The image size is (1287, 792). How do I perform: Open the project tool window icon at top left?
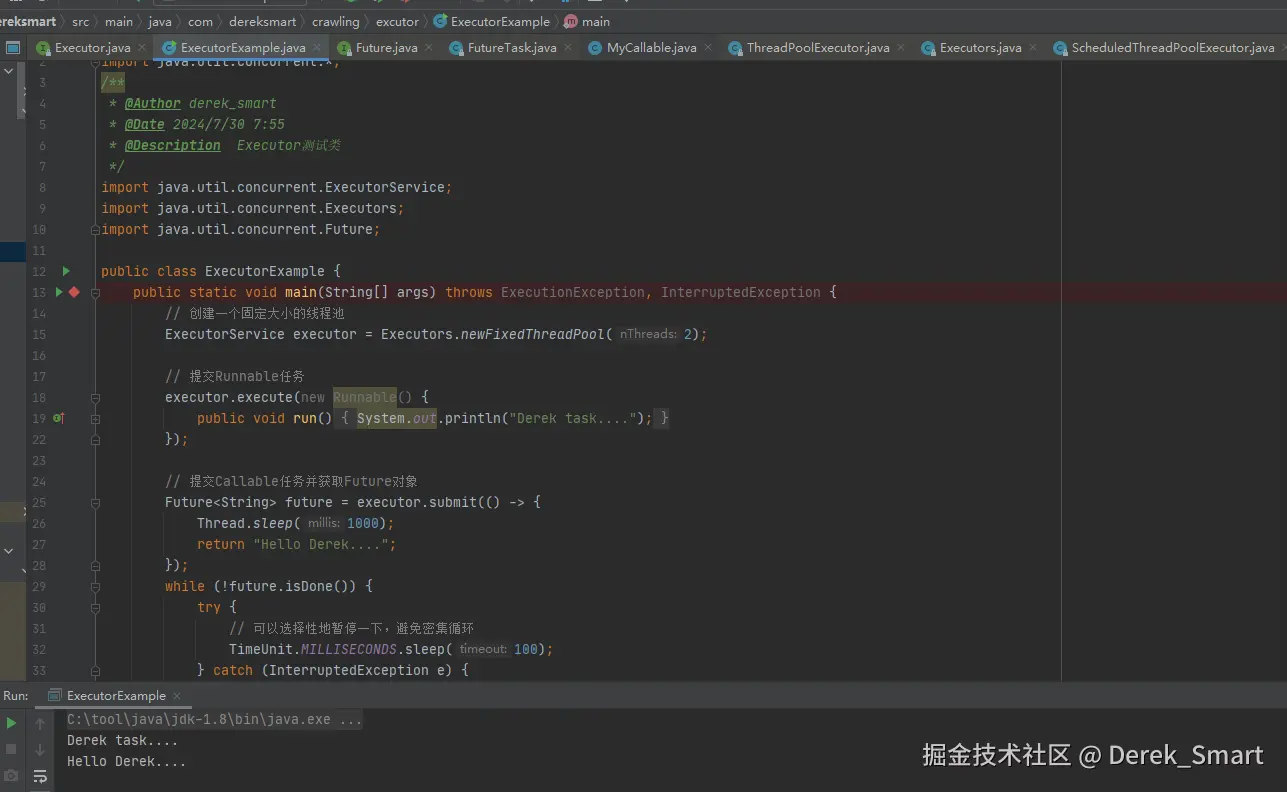click(13, 47)
